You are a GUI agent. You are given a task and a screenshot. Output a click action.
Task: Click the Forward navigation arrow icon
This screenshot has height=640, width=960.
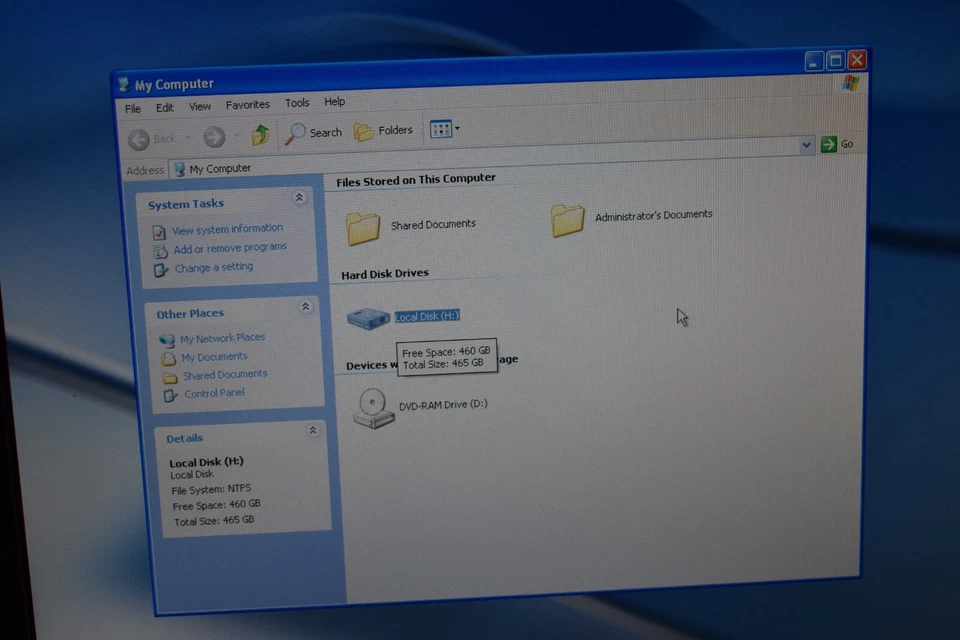213,139
